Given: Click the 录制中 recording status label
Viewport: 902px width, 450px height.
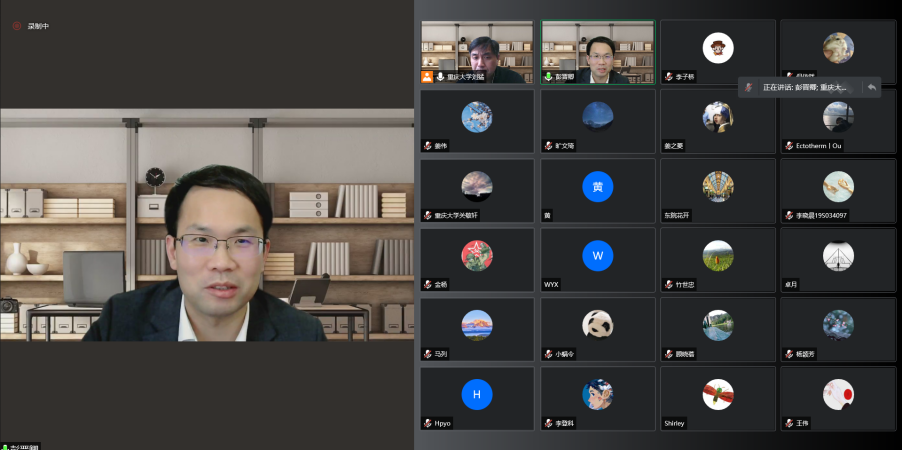Looking at the screenshot, I should point(39,26).
